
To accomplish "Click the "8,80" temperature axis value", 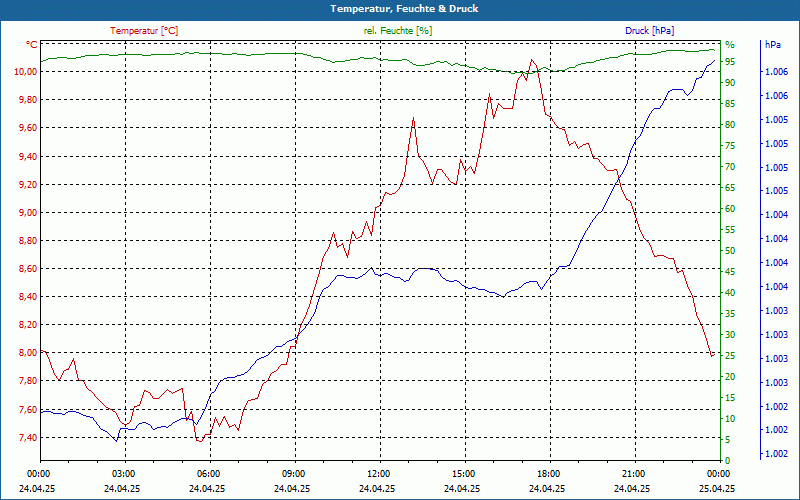I will pyautogui.click(x=28, y=241).
